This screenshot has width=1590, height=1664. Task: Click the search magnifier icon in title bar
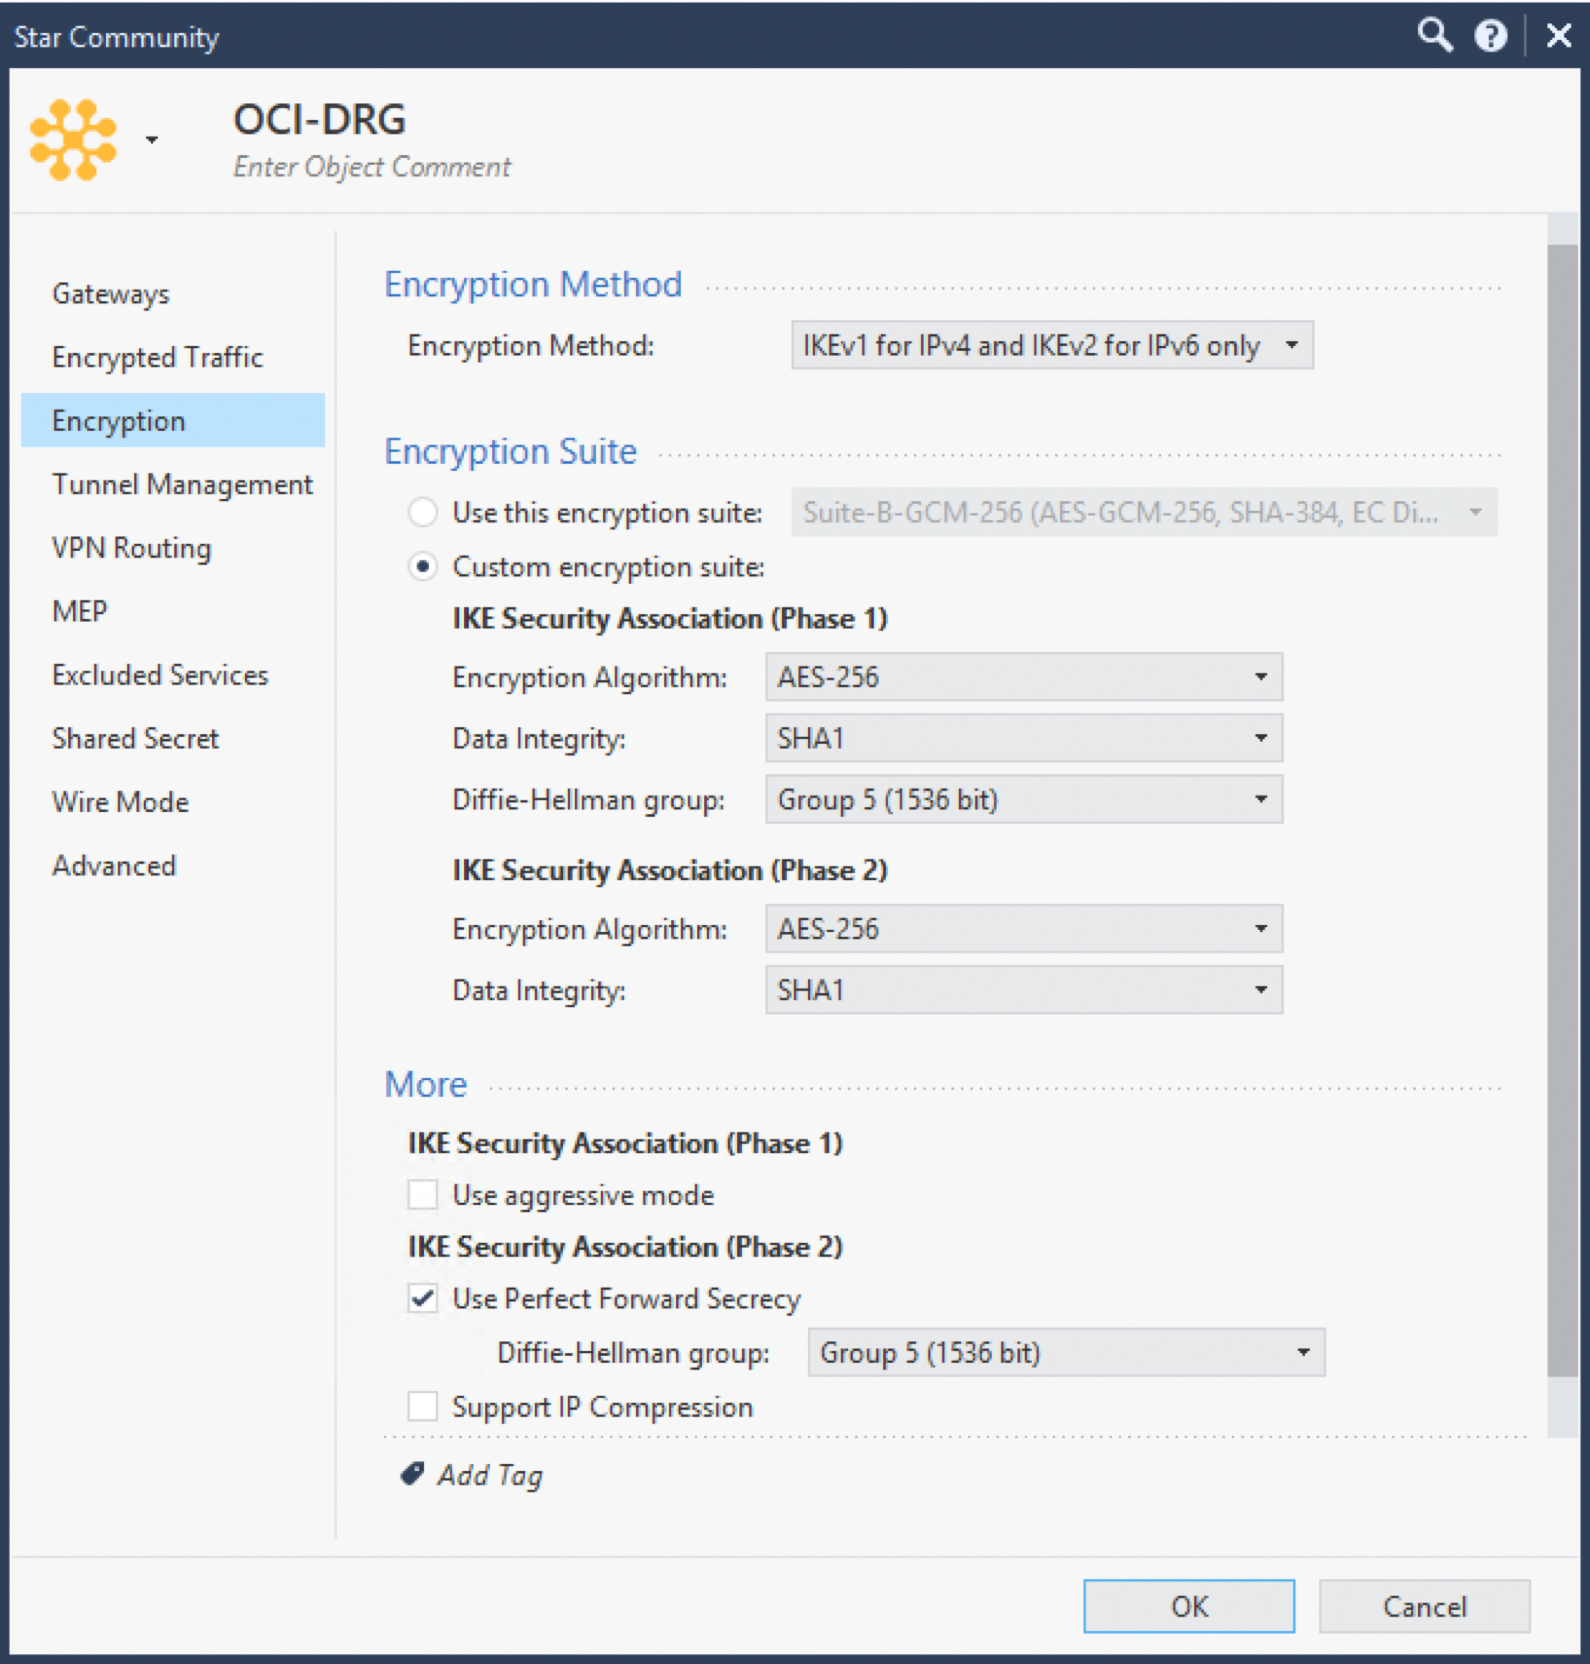click(x=1434, y=36)
